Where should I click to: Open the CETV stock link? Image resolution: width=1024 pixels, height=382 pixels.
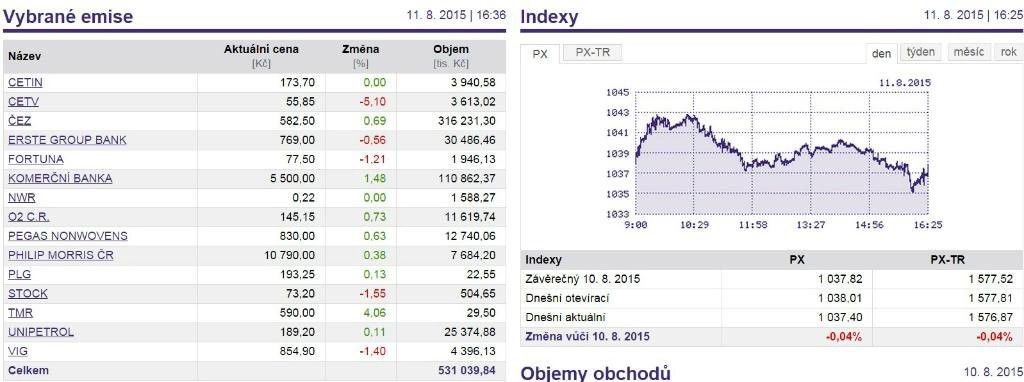tap(24, 102)
